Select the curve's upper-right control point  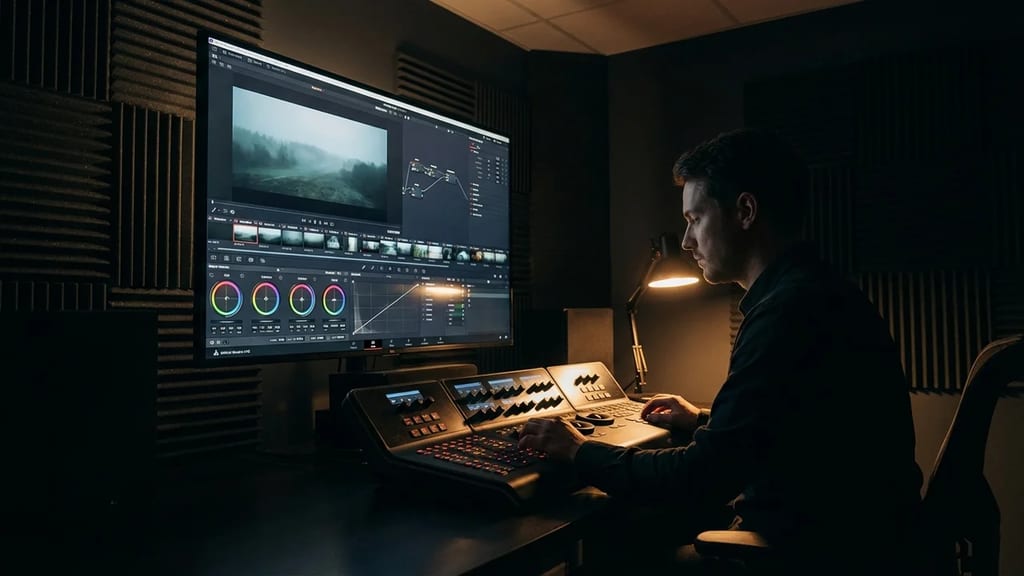[418, 284]
